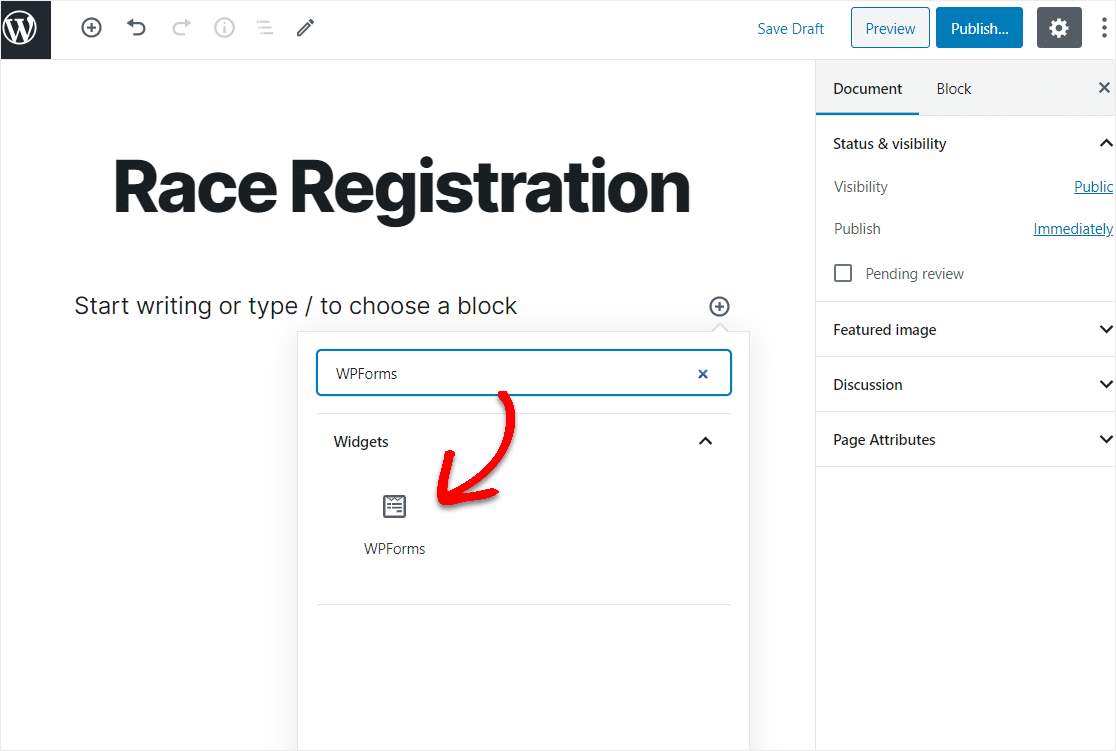Image resolution: width=1116 pixels, height=751 pixels.
Task: Add a block via the paragraph plus icon
Action: (719, 306)
